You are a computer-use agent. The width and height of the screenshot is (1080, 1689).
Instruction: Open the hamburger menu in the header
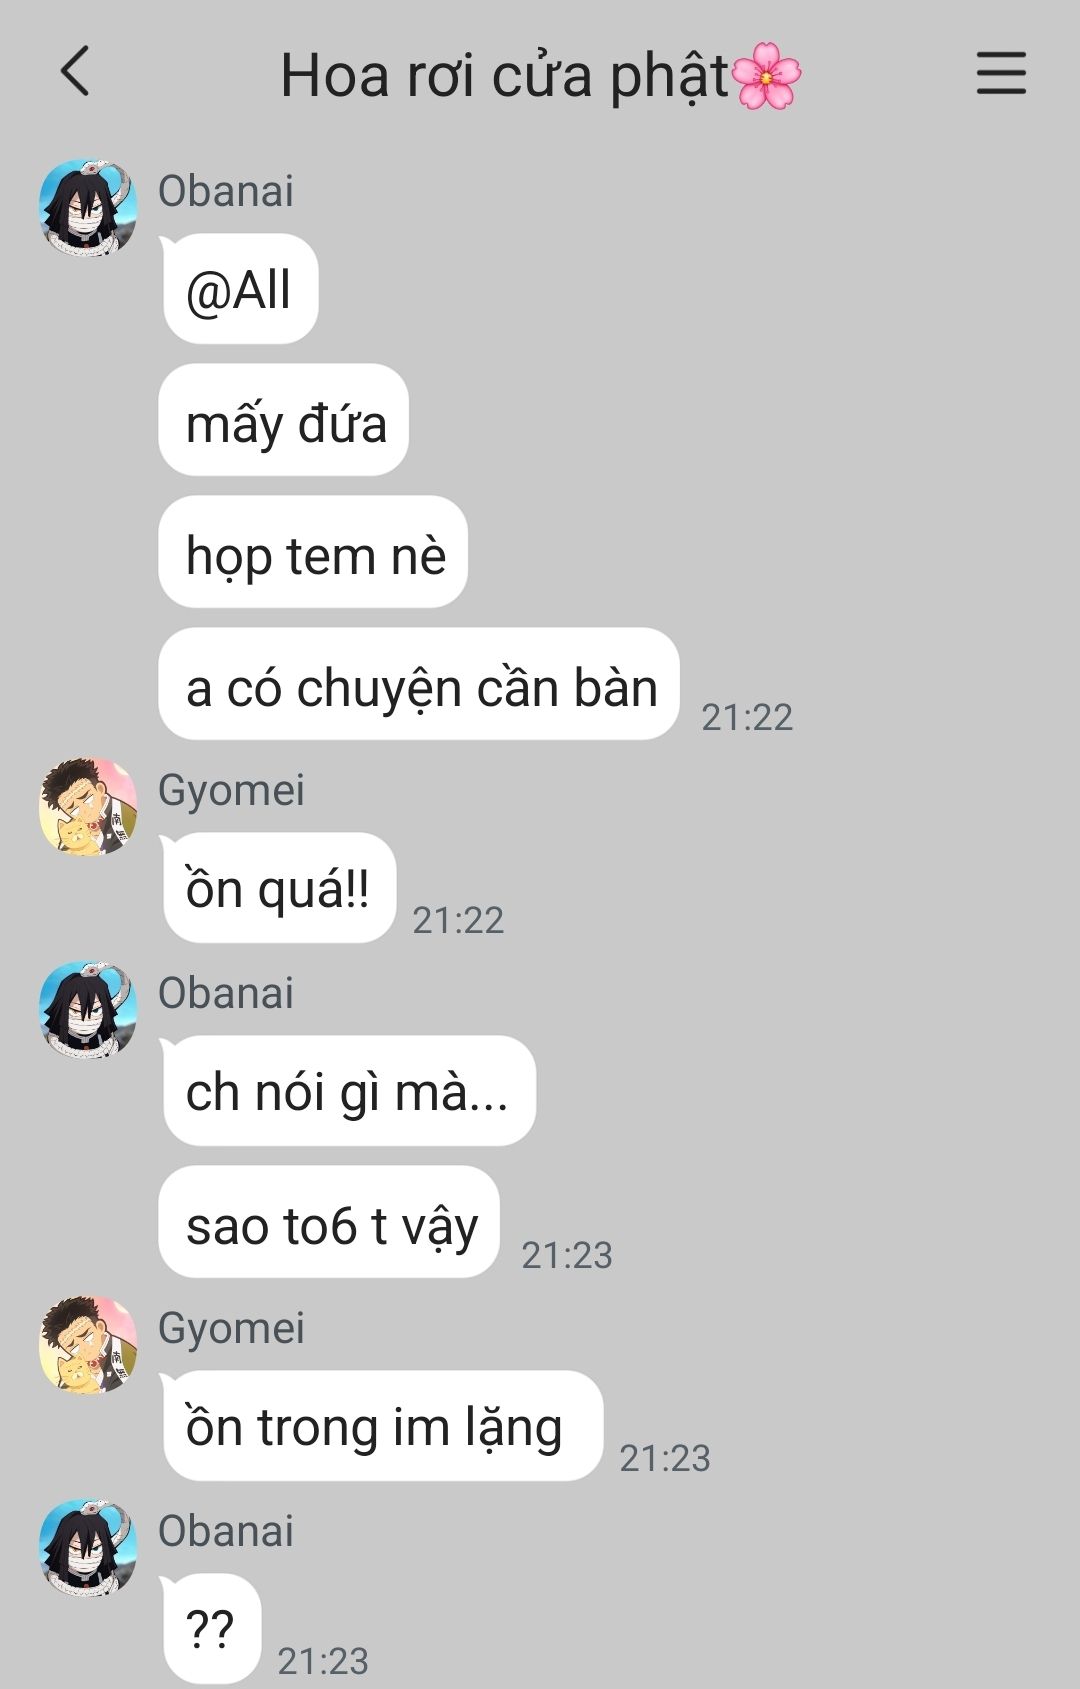pyautogui.click(x=1001, y=73)
